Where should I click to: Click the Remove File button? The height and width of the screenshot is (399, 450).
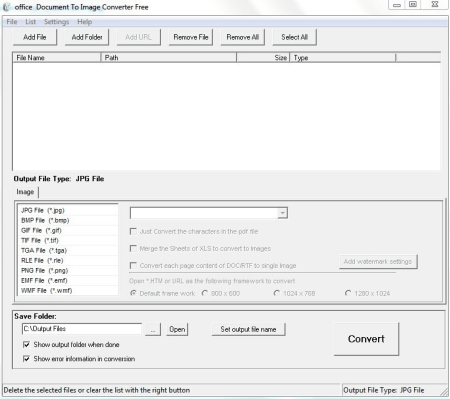(x=191, y=37)
